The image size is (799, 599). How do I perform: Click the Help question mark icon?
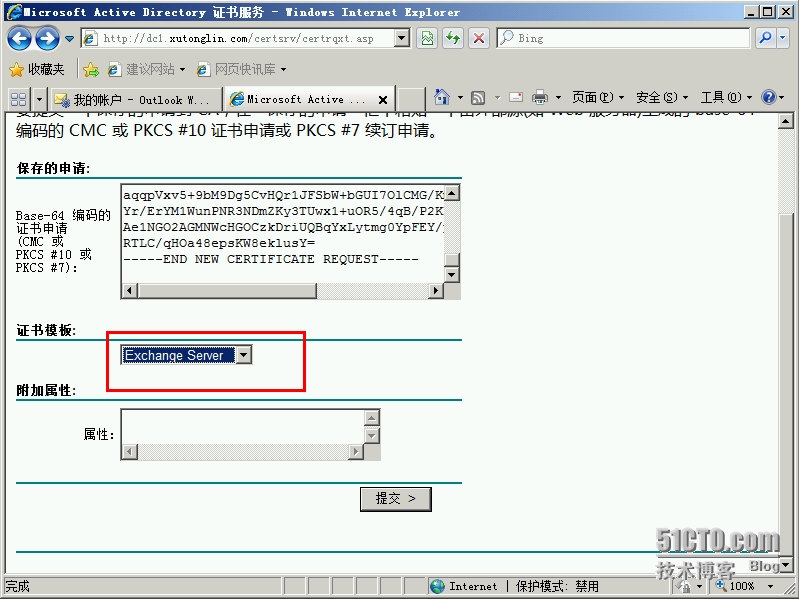click(x=768, y=97)
